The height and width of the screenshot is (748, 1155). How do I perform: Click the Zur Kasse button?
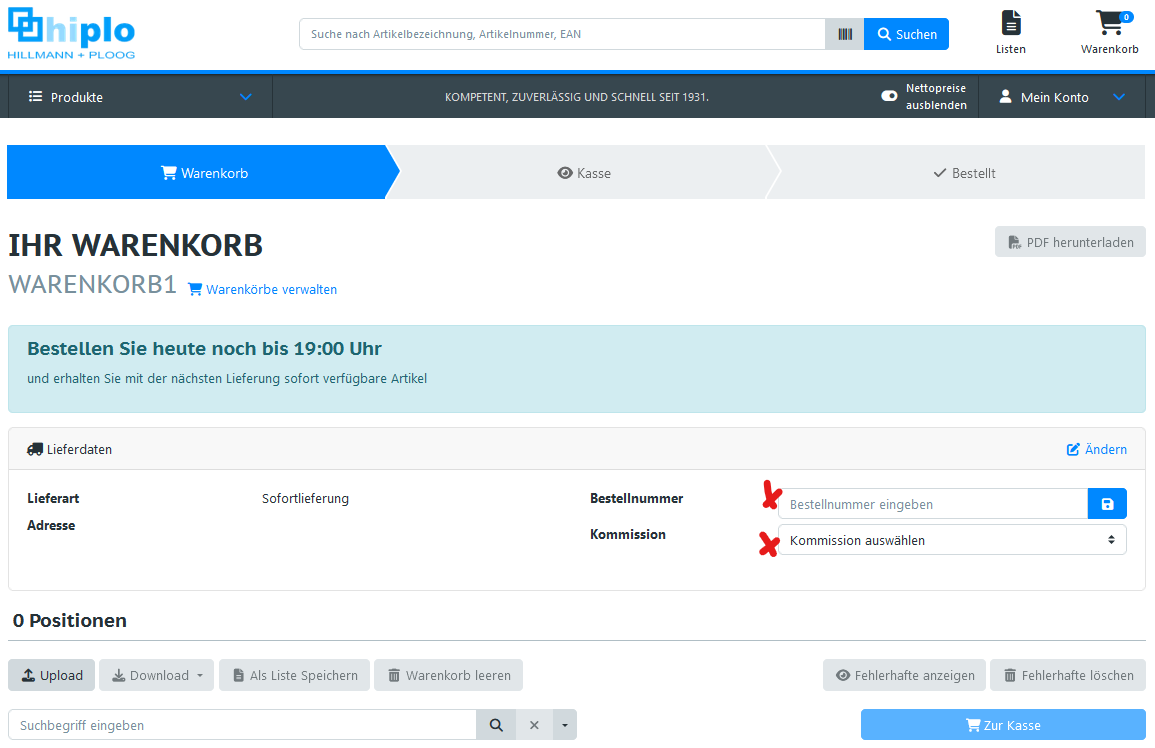coord(1002,725)
